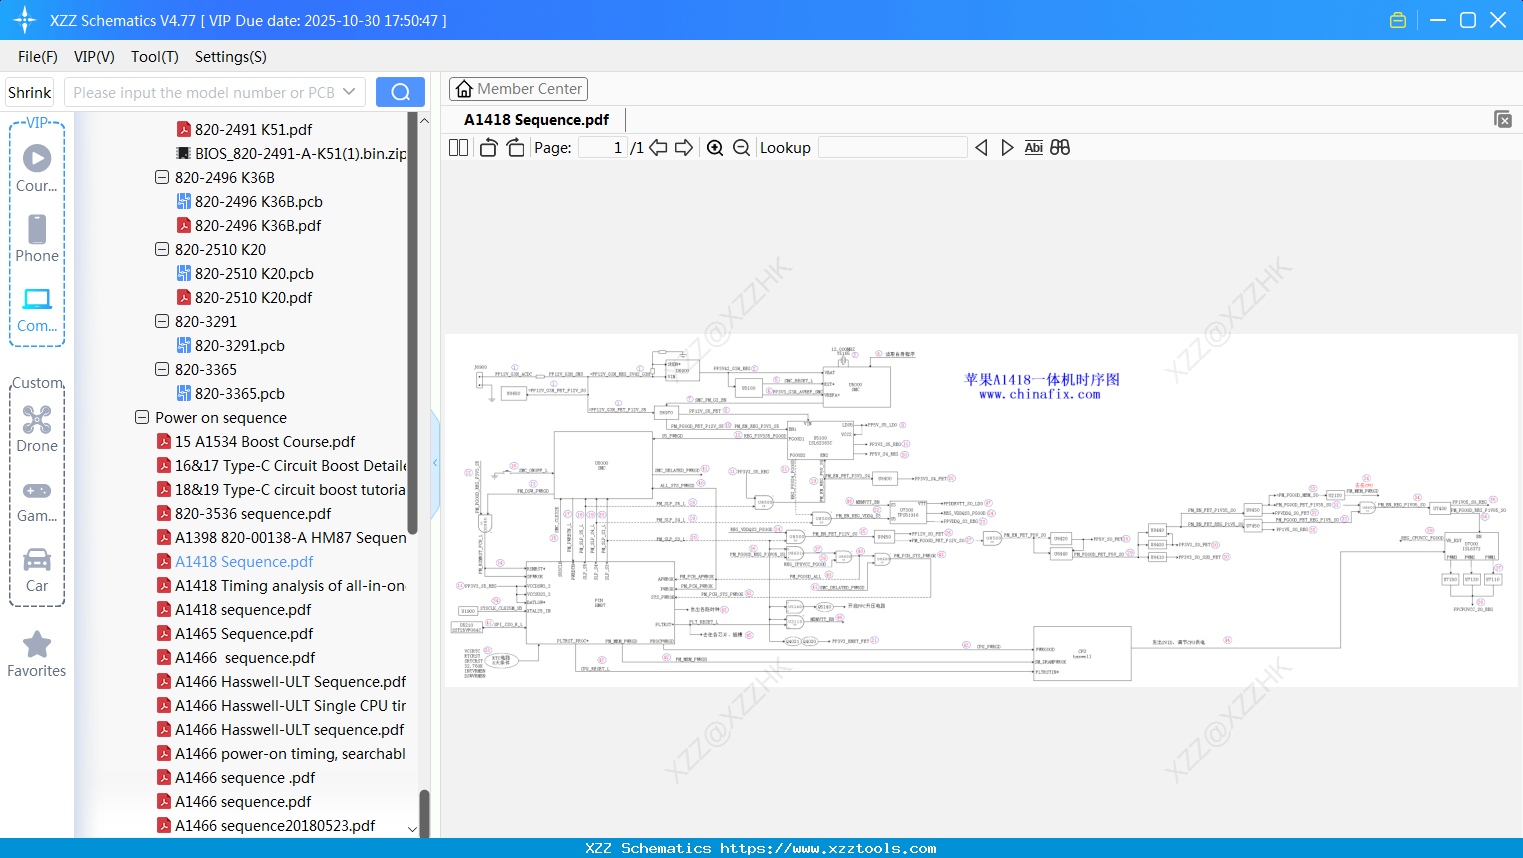Rotate the page clockwise
The image size is (1523, 858).
[515, 148]
